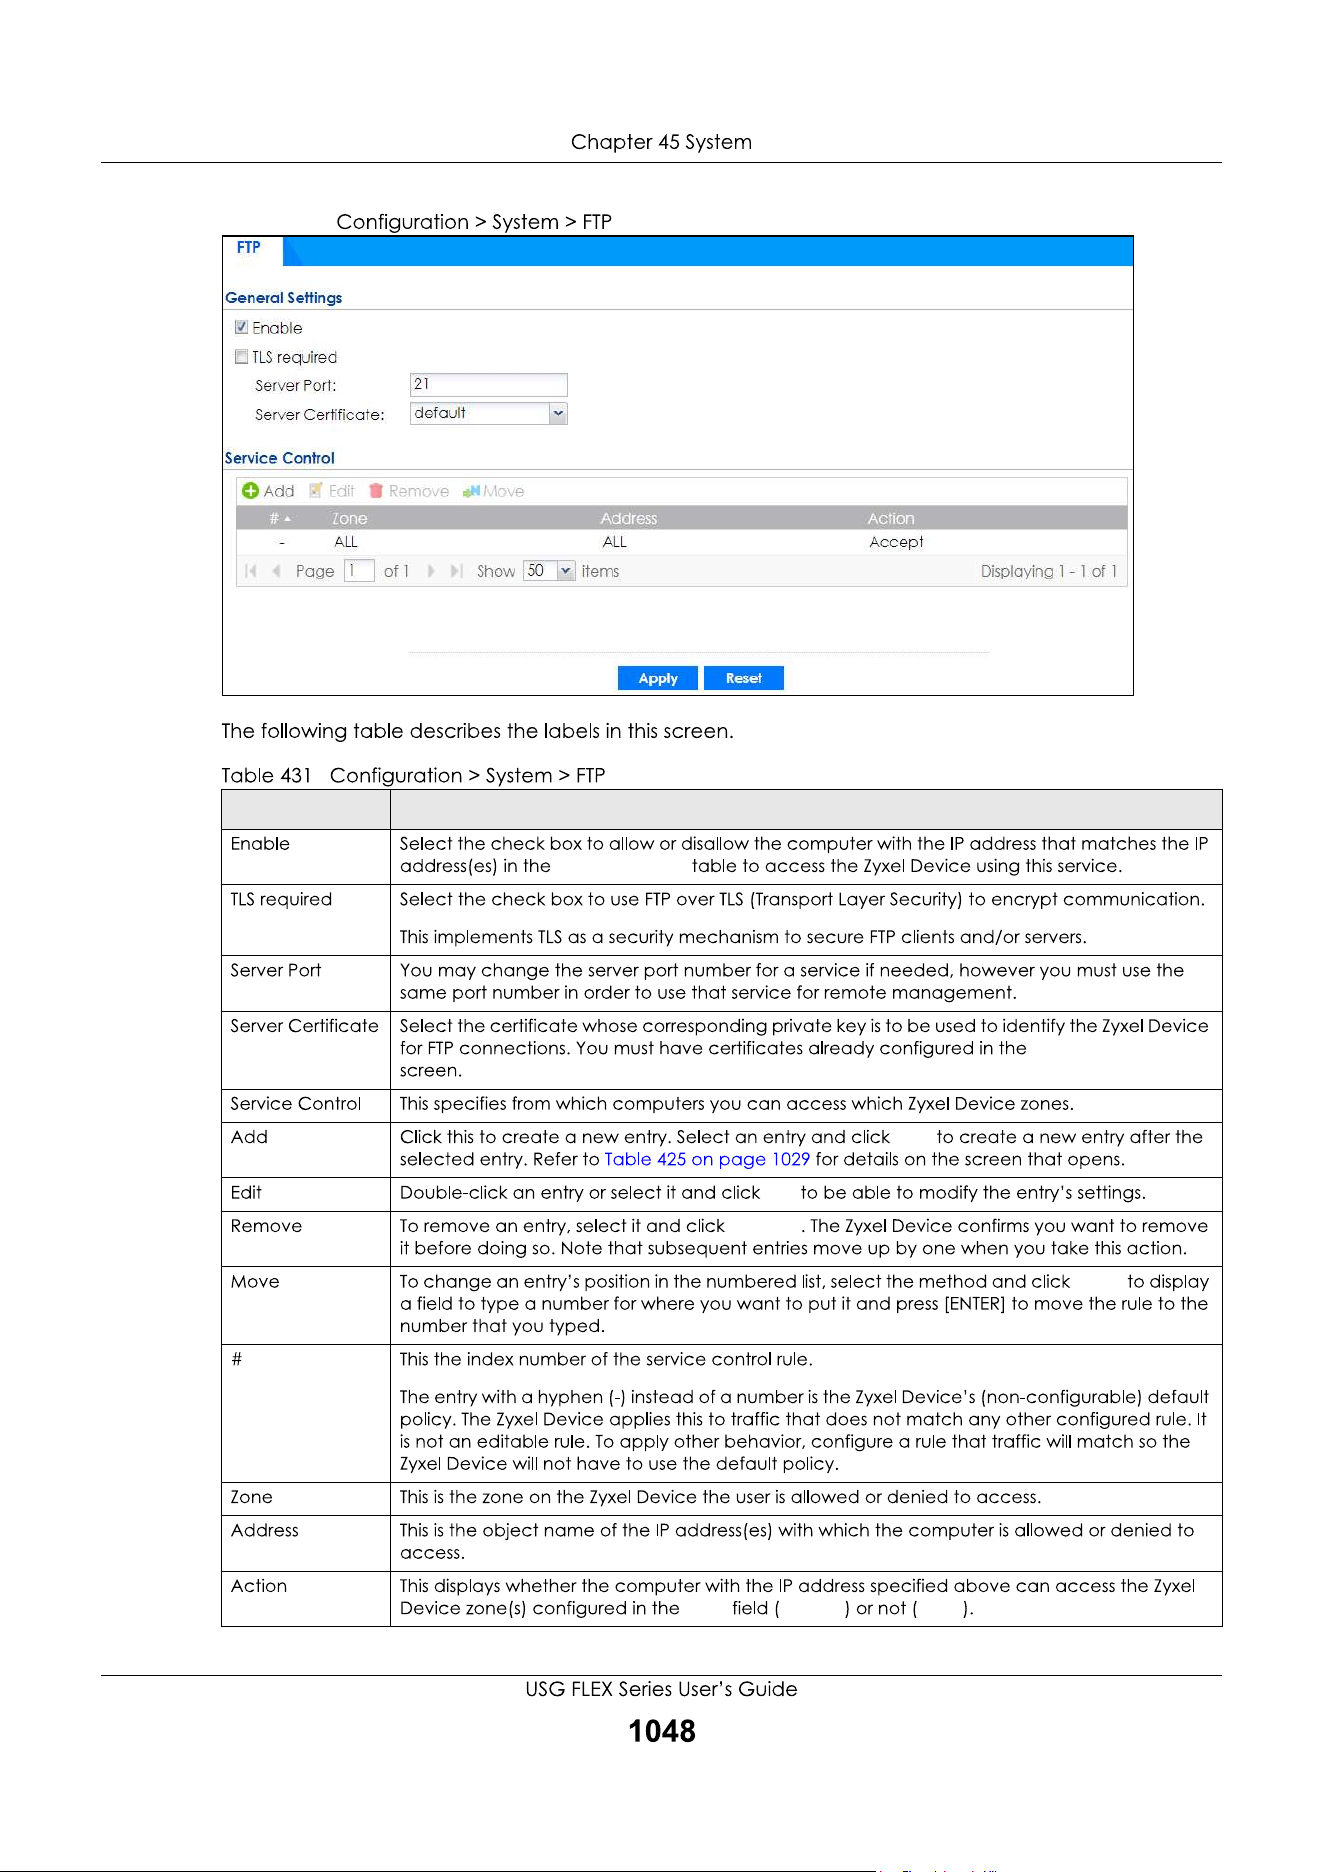1324x1872 pixels.
Task: Click the General Settings section heading
Action: point(284,298)
